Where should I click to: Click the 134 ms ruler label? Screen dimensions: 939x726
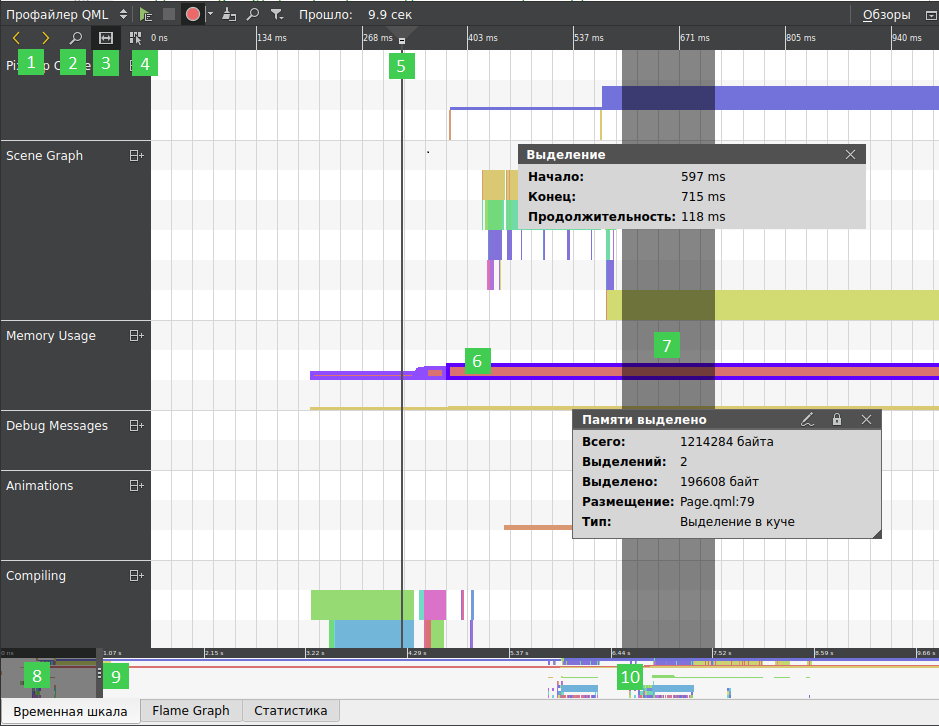pos(272,38)
